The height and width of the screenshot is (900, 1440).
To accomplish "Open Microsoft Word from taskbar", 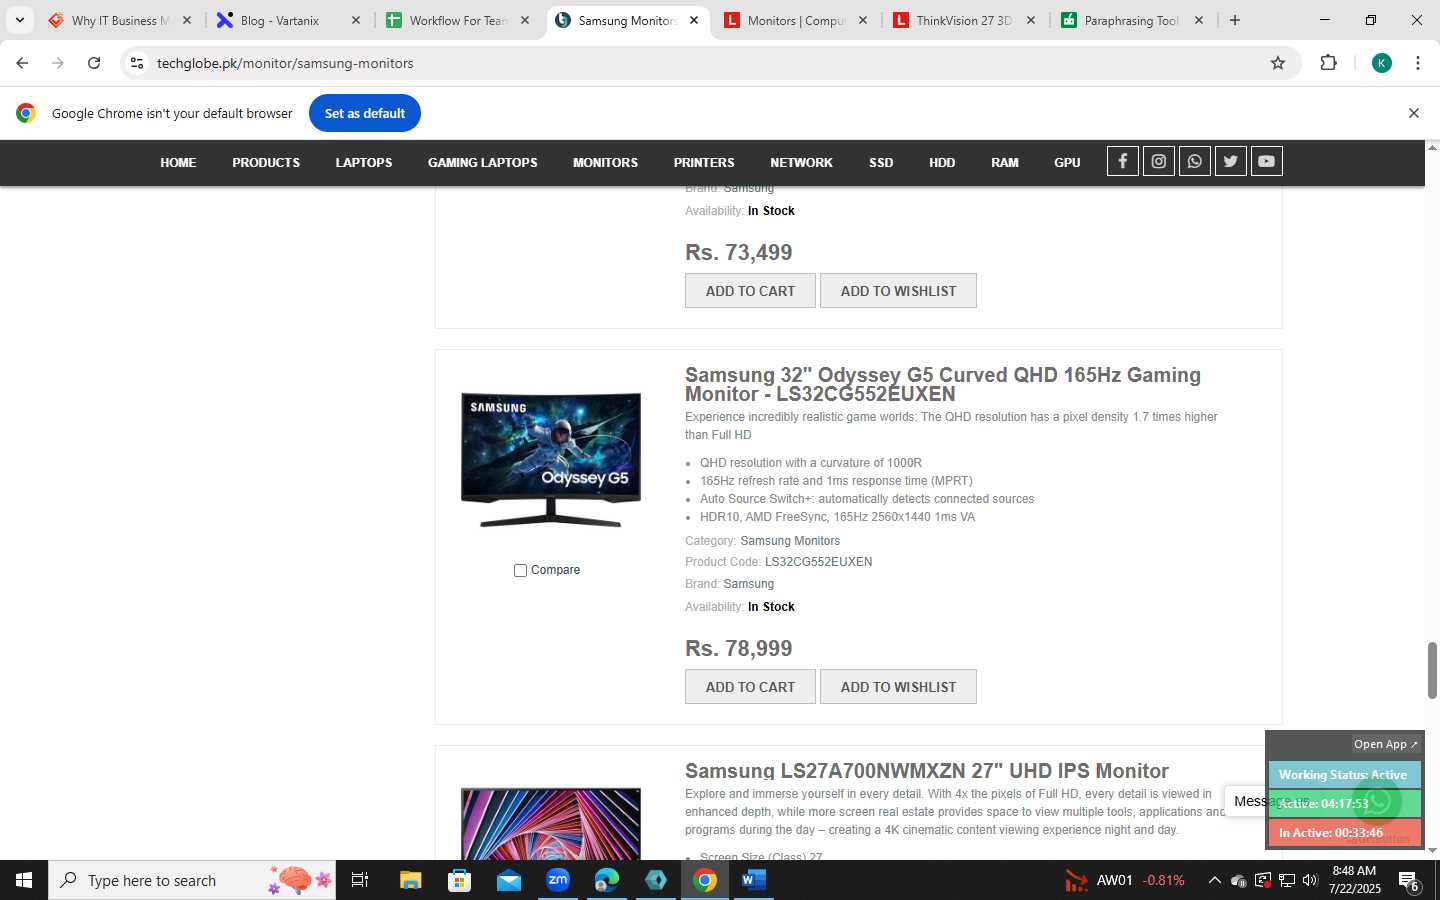I will pyautogui.click(x=753, y=880).
